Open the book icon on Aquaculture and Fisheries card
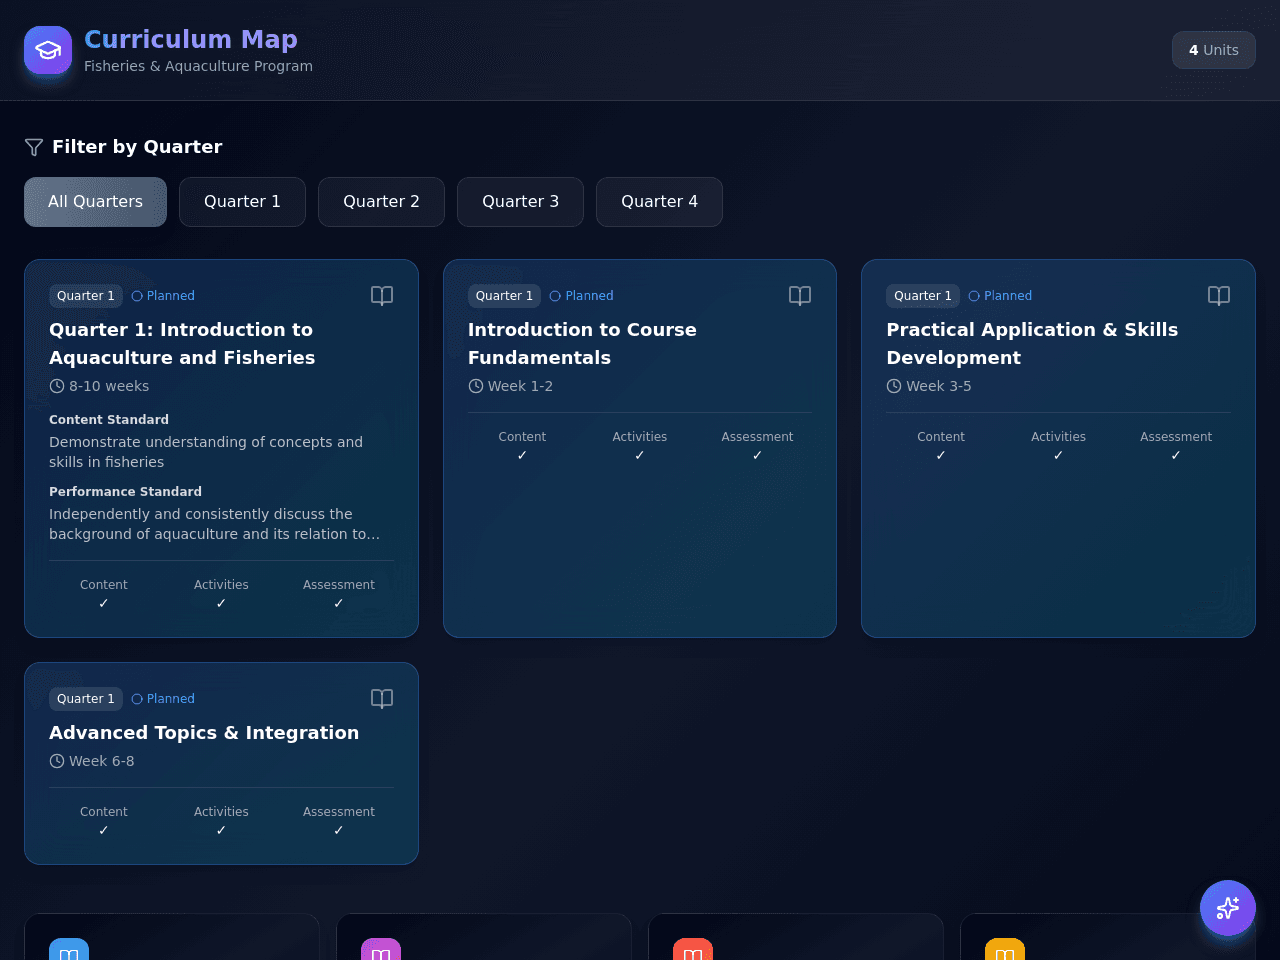This screenshot has height=960, width=1280. [x=382, y=296]
